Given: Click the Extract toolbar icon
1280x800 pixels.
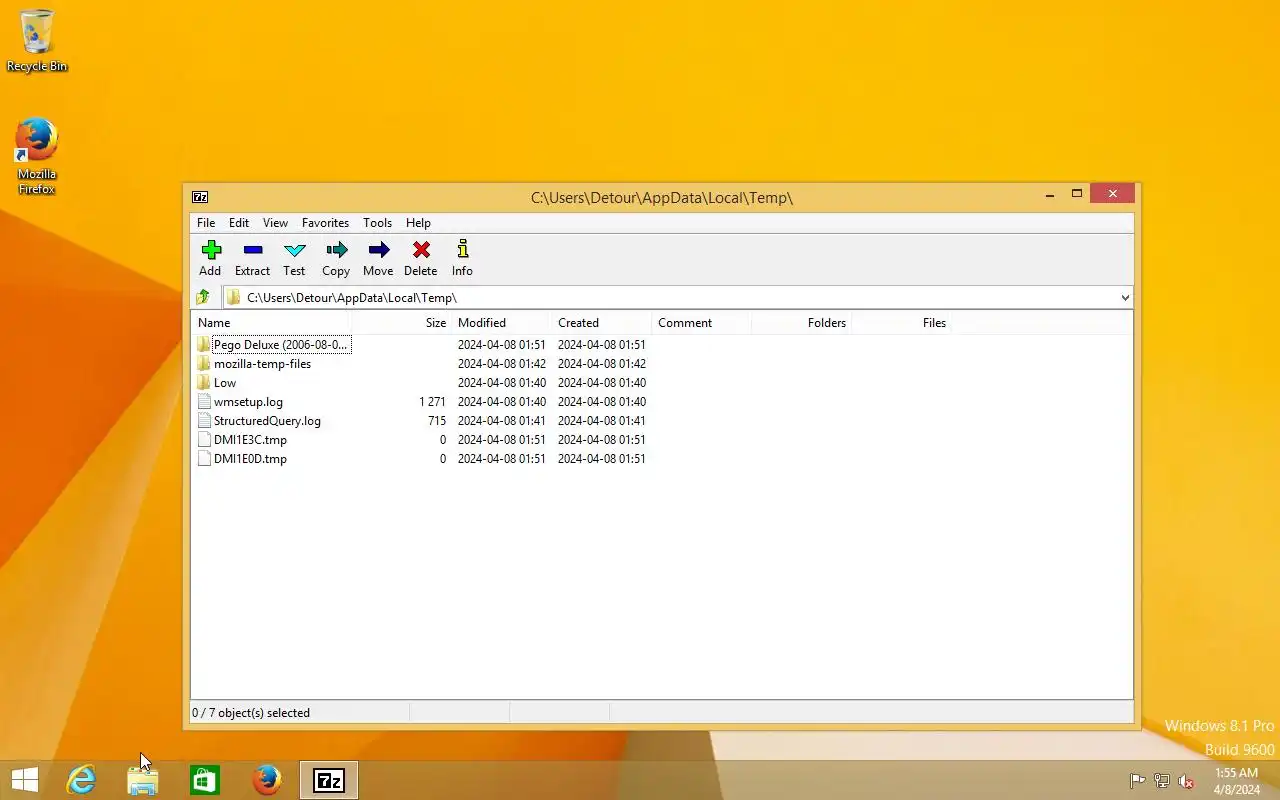Looking at the screenshot, I should tap(252, 250).
